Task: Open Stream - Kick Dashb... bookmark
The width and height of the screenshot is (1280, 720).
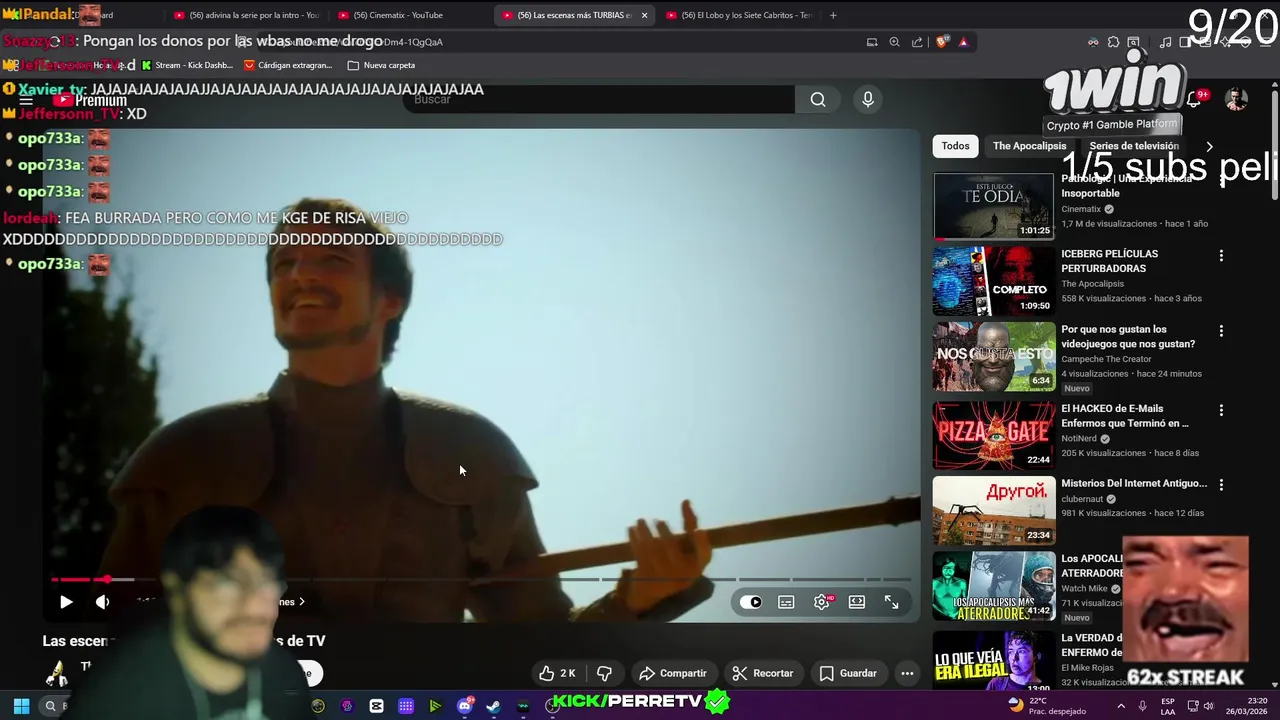Action: (x=187, y=65)
